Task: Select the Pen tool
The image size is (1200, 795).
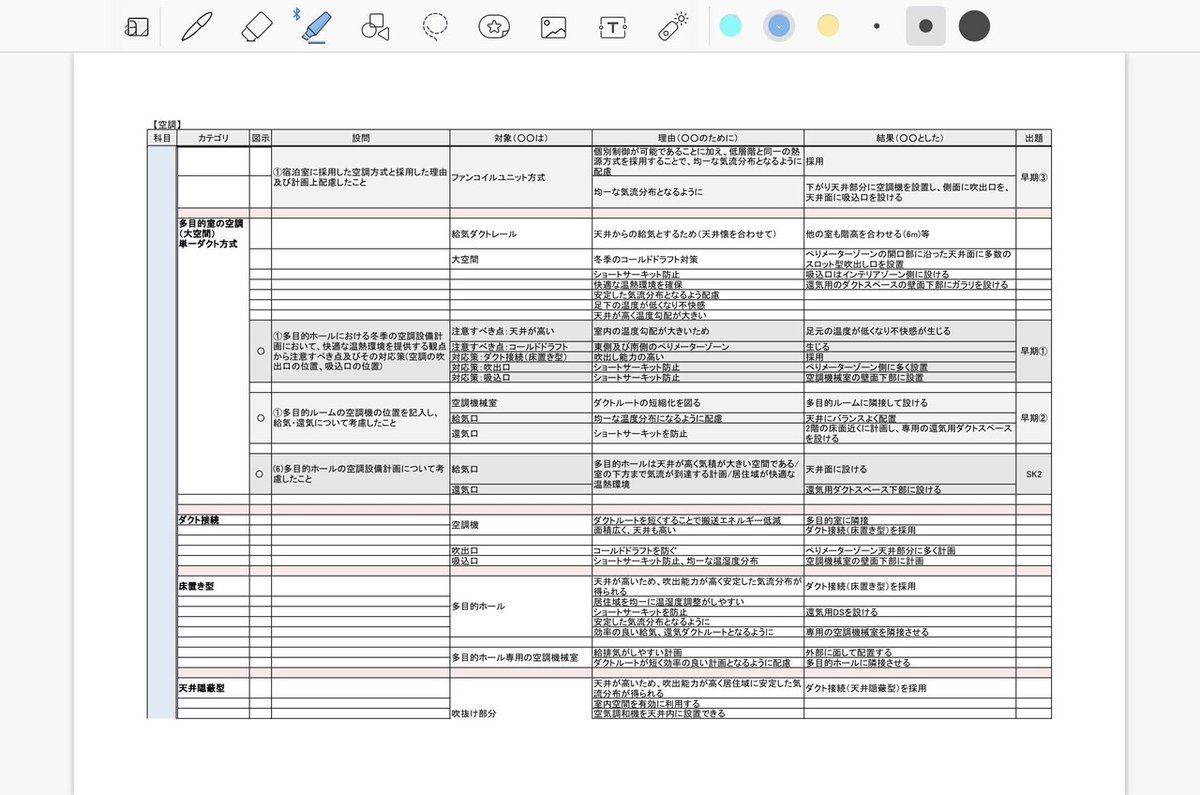Action: (197, 26)
